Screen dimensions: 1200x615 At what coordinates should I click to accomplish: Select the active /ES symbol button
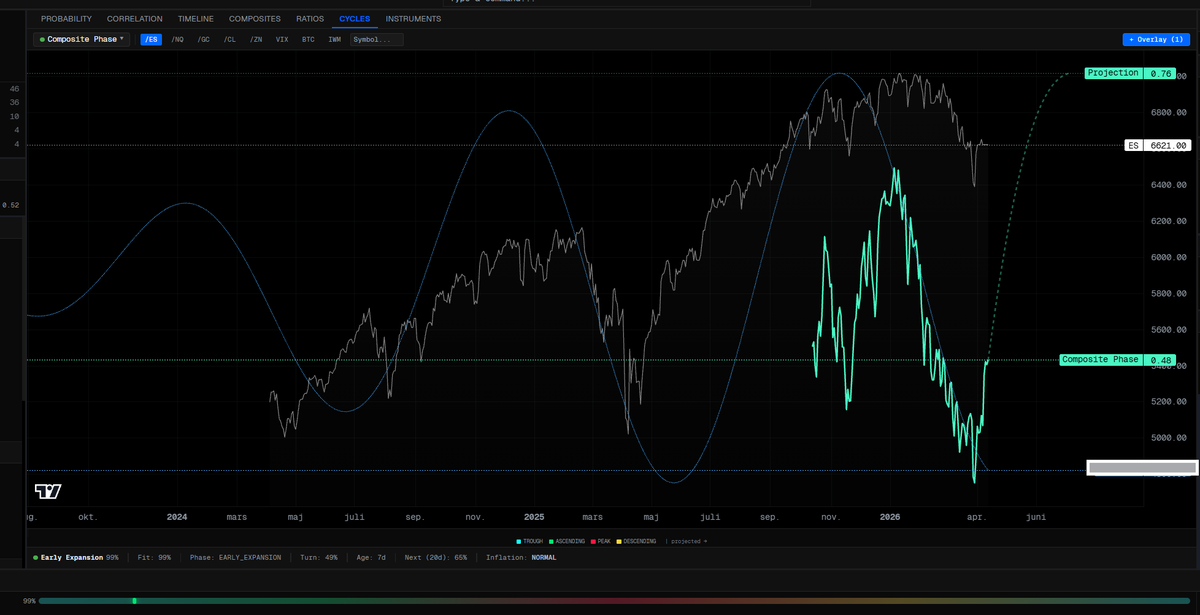pyautogui.click(x=151, y=39)
